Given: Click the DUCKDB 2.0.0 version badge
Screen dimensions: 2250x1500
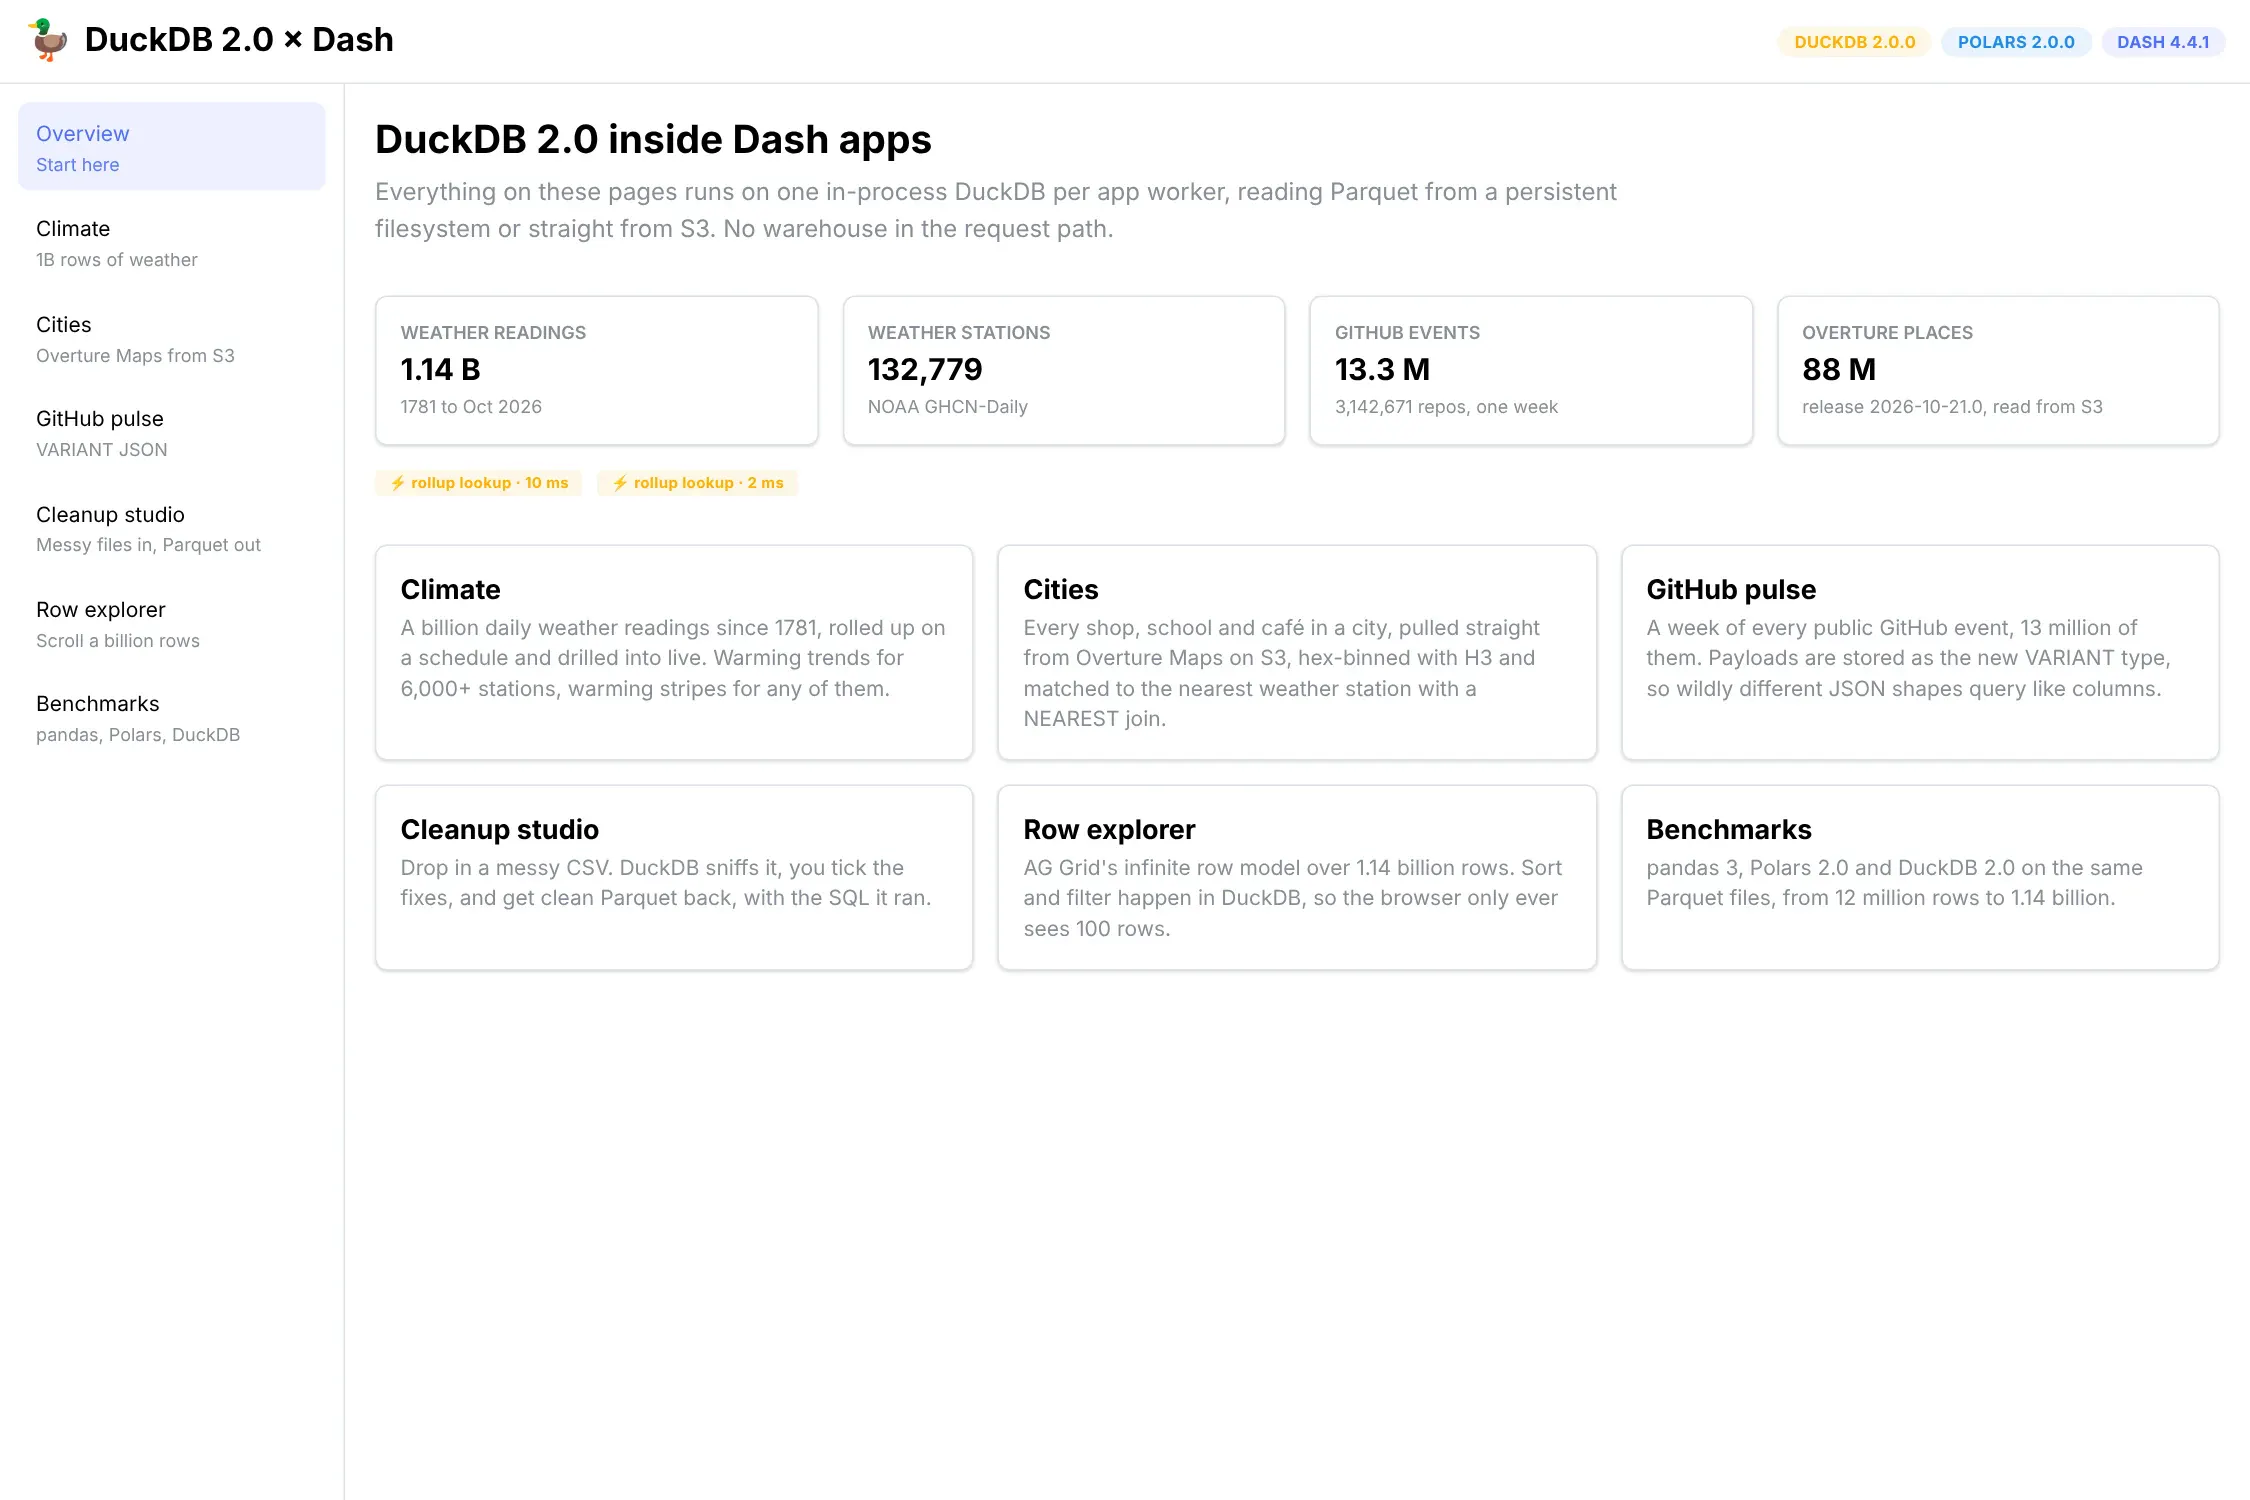Looking at the screenshot, I should tap(1854, 42).
